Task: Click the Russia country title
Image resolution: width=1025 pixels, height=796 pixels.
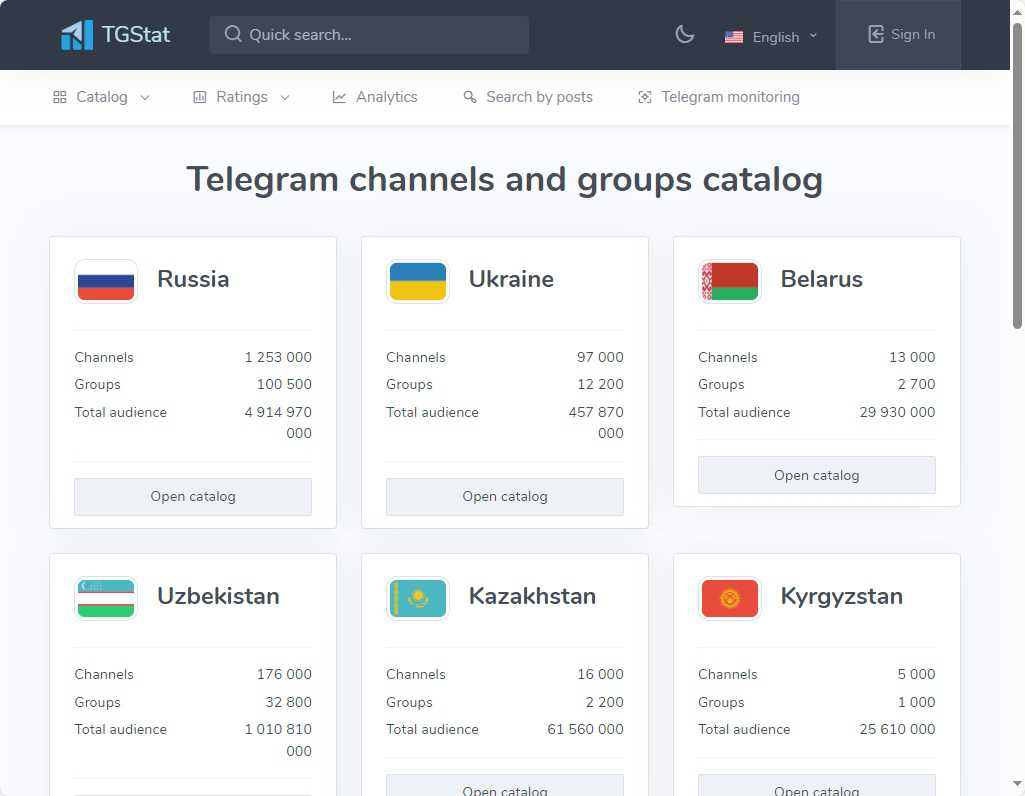Action: 193,279
